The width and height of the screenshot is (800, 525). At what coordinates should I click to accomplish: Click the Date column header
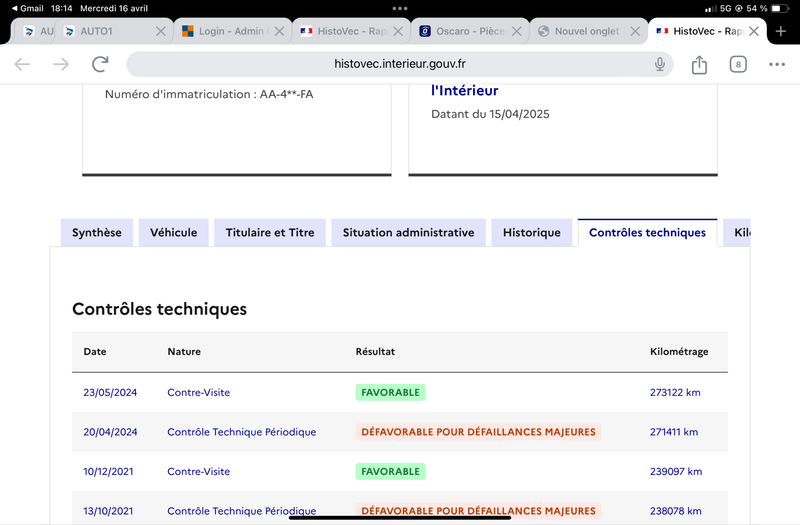point(95,352)
